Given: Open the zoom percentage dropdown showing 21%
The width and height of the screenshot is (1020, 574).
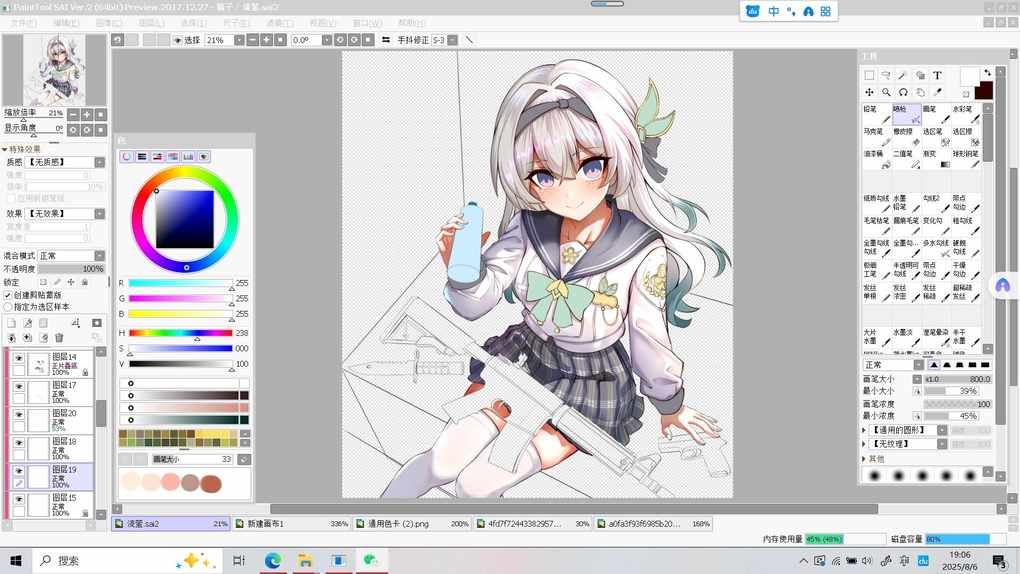Looking at the screenshot, I should (239, 40).
